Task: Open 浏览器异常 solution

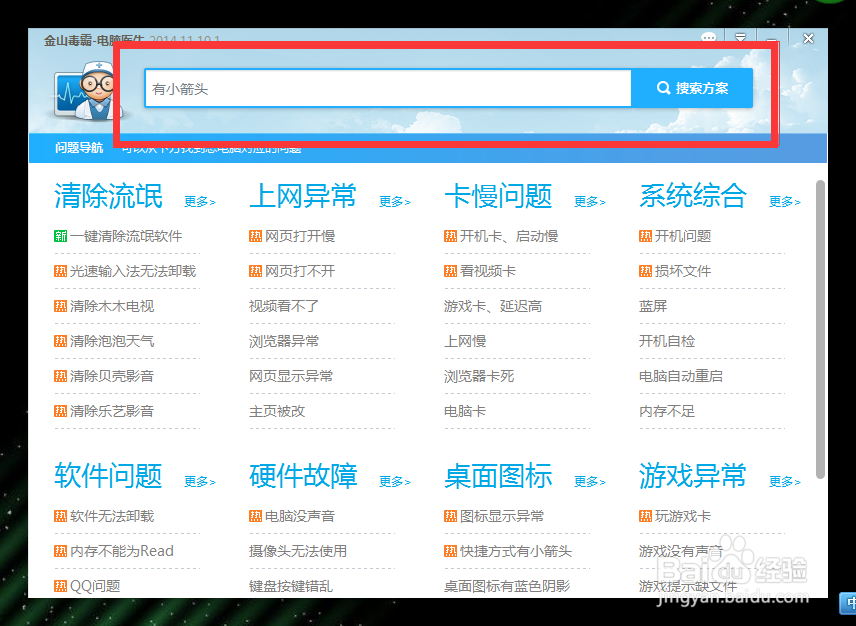Action: (284, 341)
